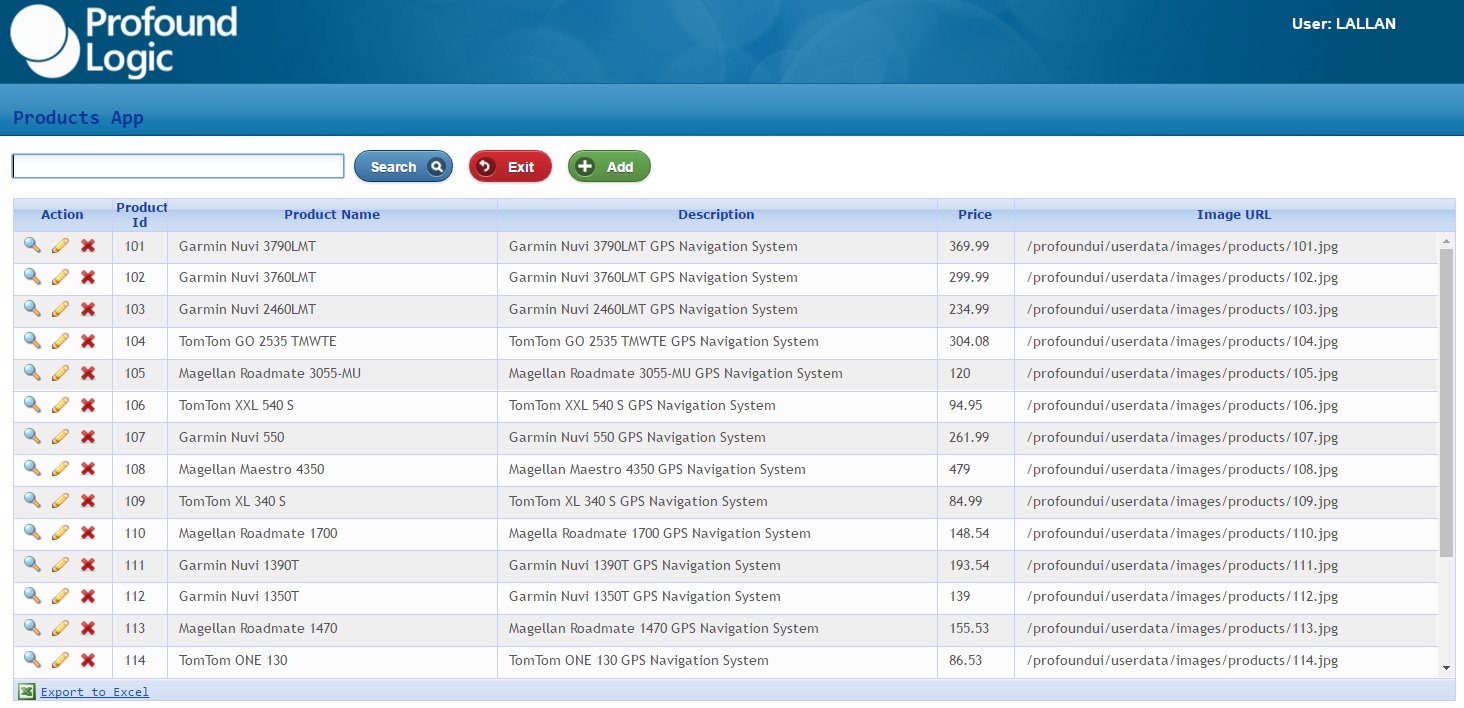1464x708 pixels.
Task: Delete Magellan Roadmate 1700 row
Action: (x=88, y=533)
